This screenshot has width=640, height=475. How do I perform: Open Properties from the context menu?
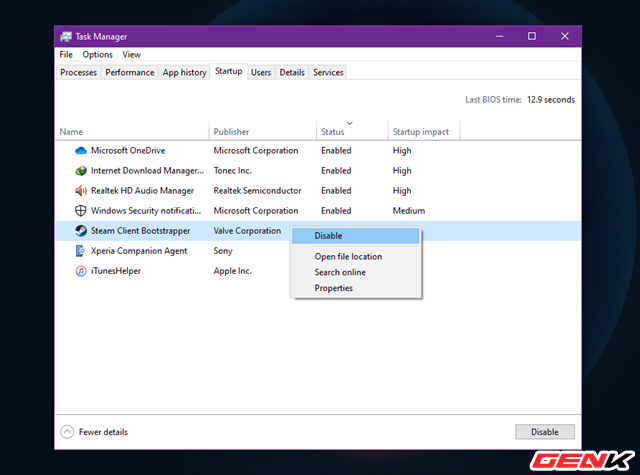point(333,289)
